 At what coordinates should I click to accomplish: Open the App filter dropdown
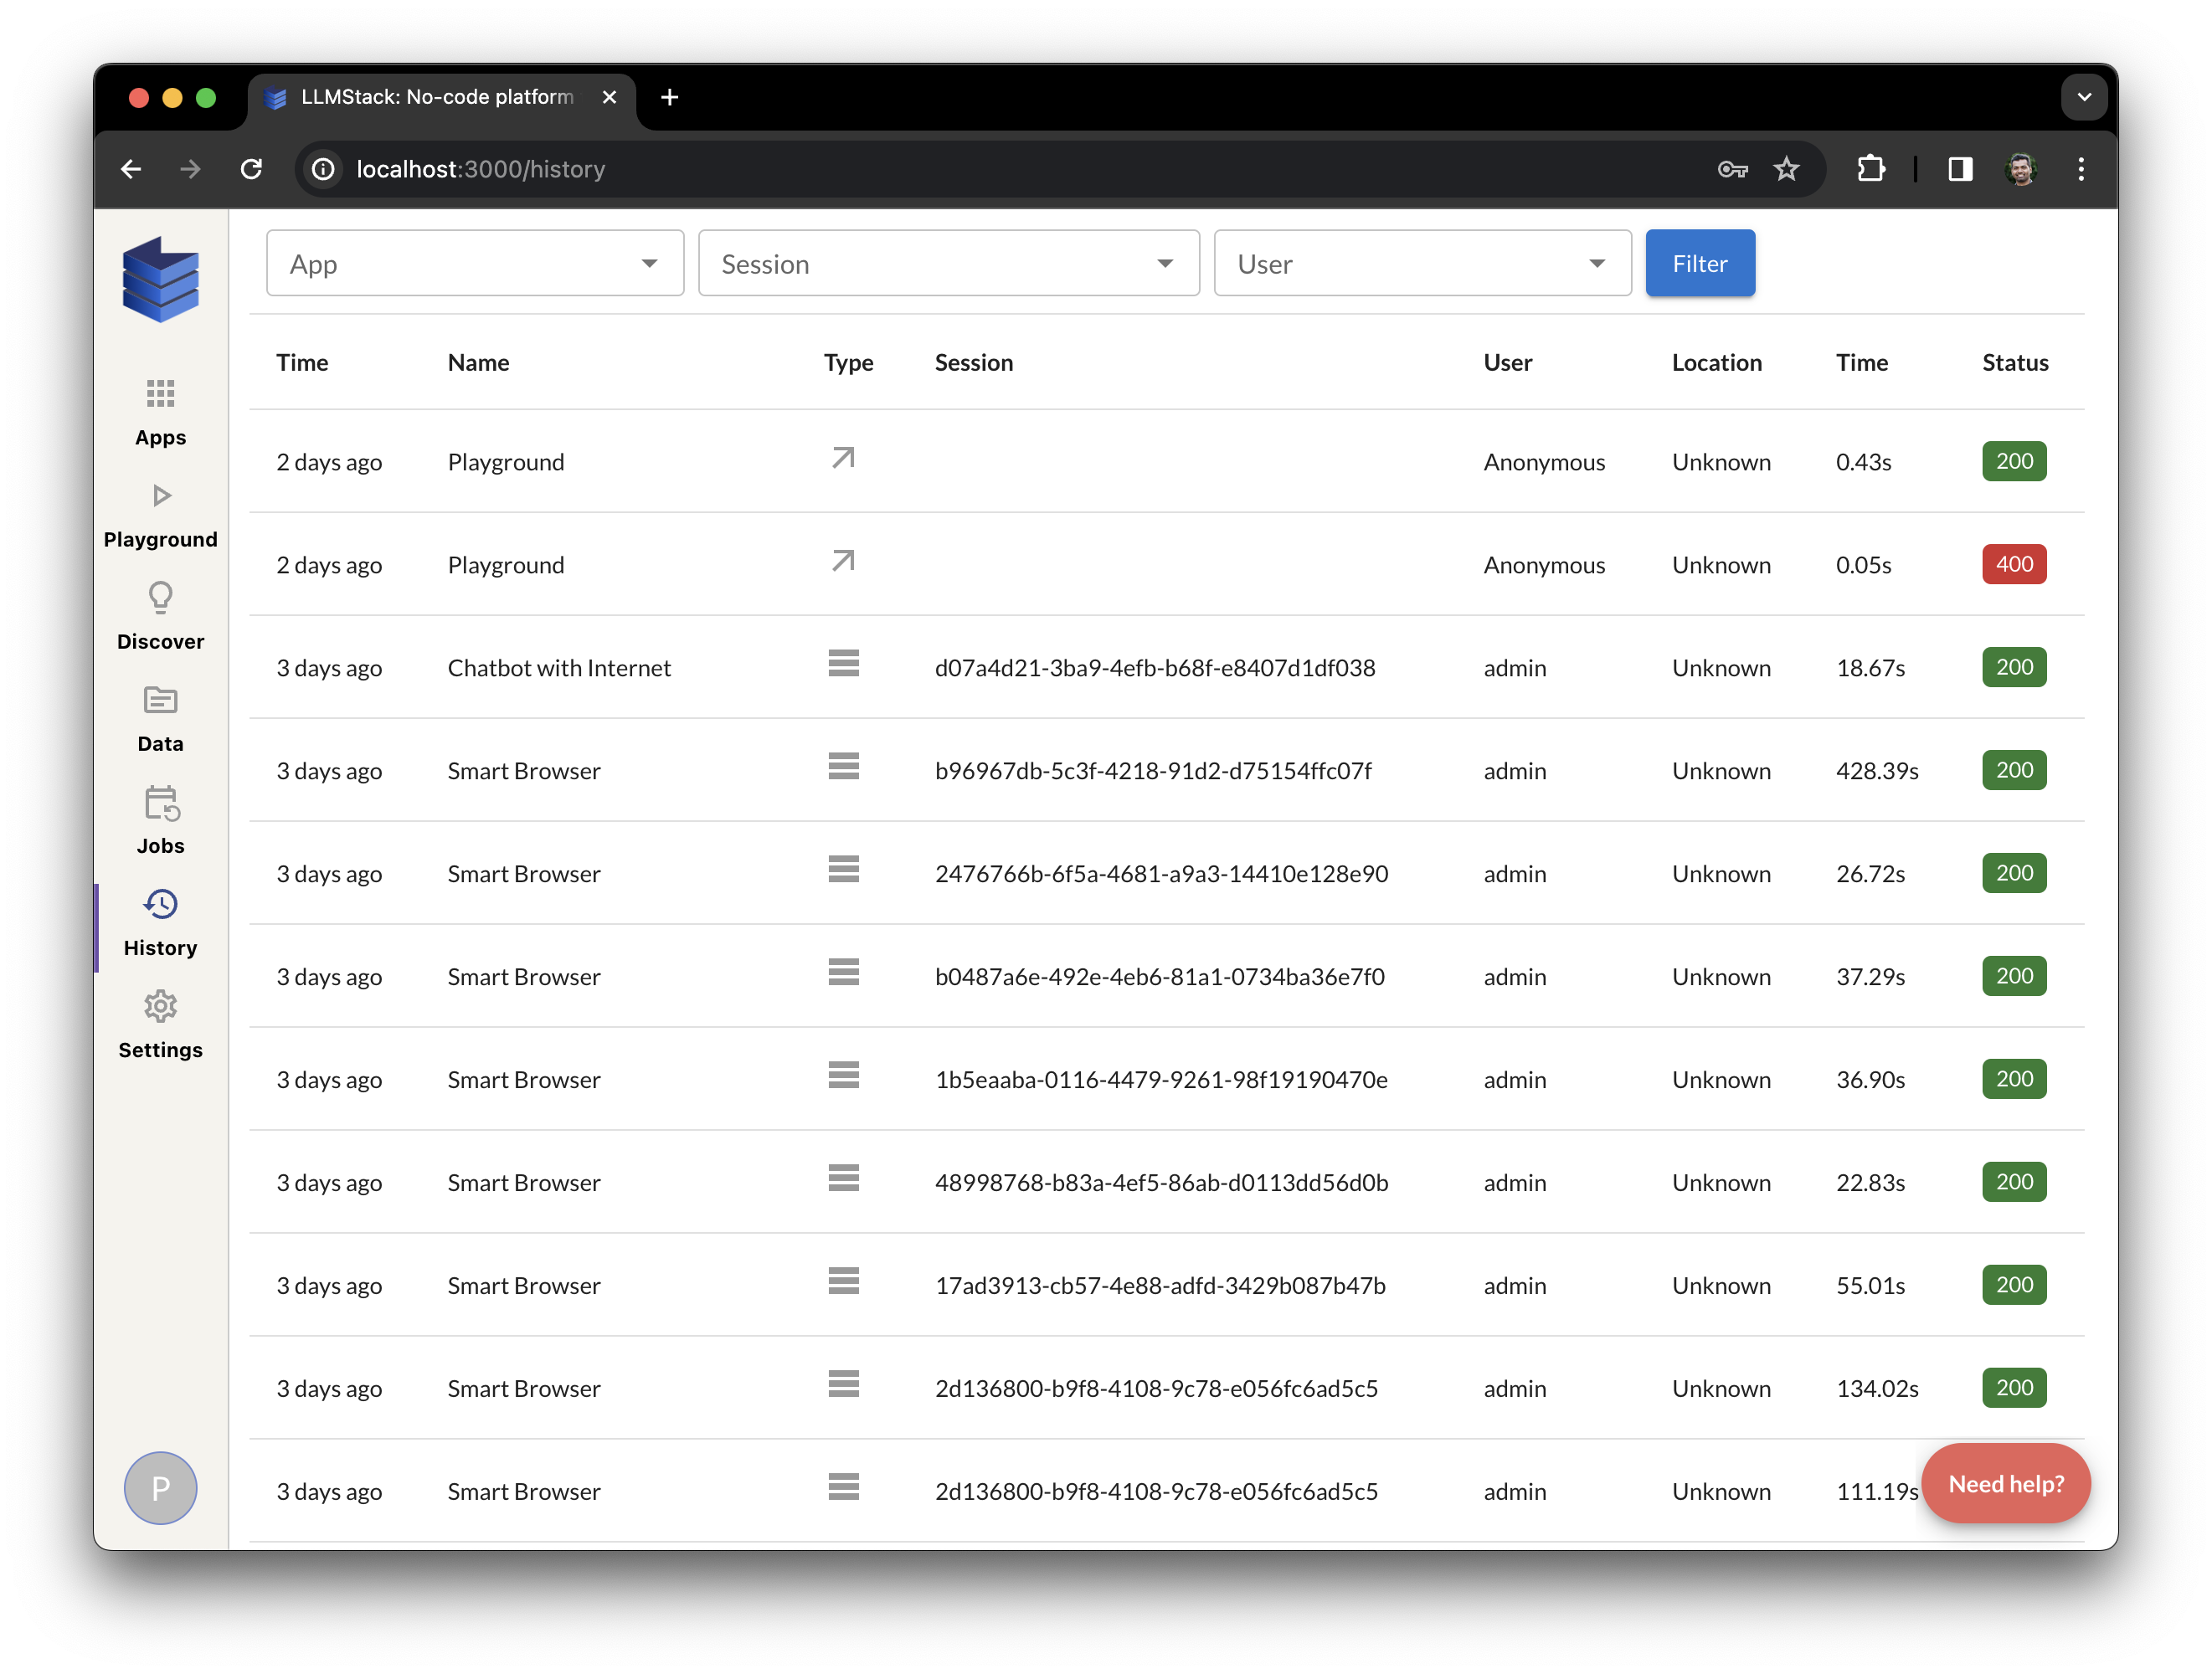coord(475,264)
